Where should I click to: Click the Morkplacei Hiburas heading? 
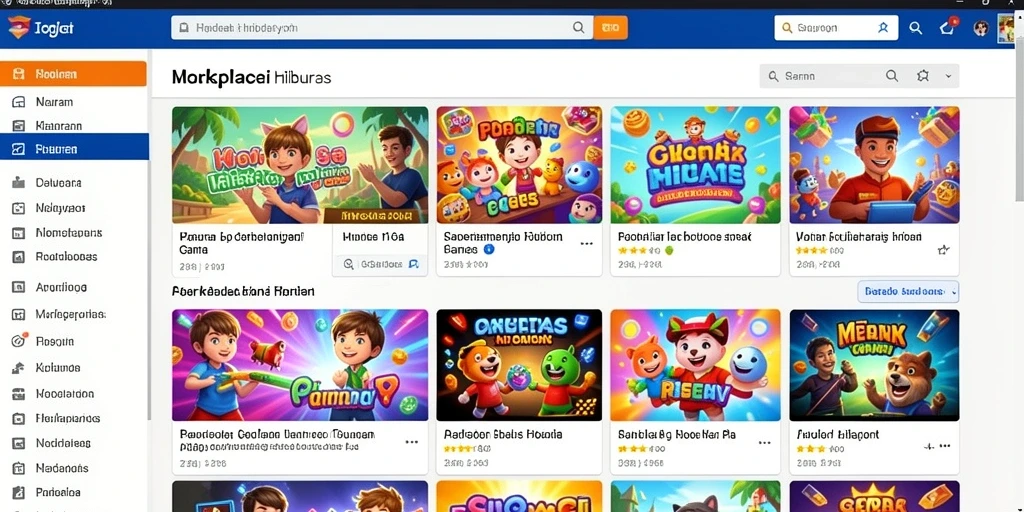251,78
